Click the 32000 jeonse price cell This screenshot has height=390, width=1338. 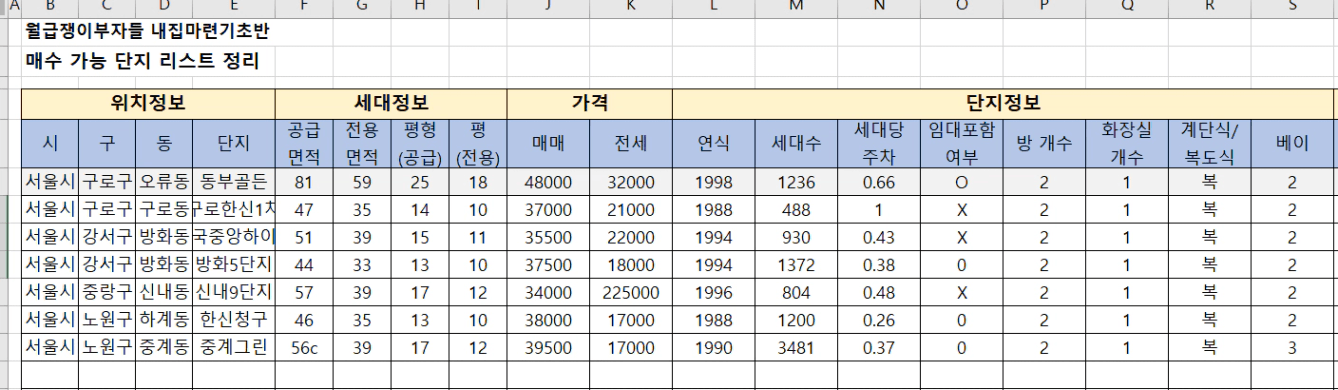(x=630, y=182)
